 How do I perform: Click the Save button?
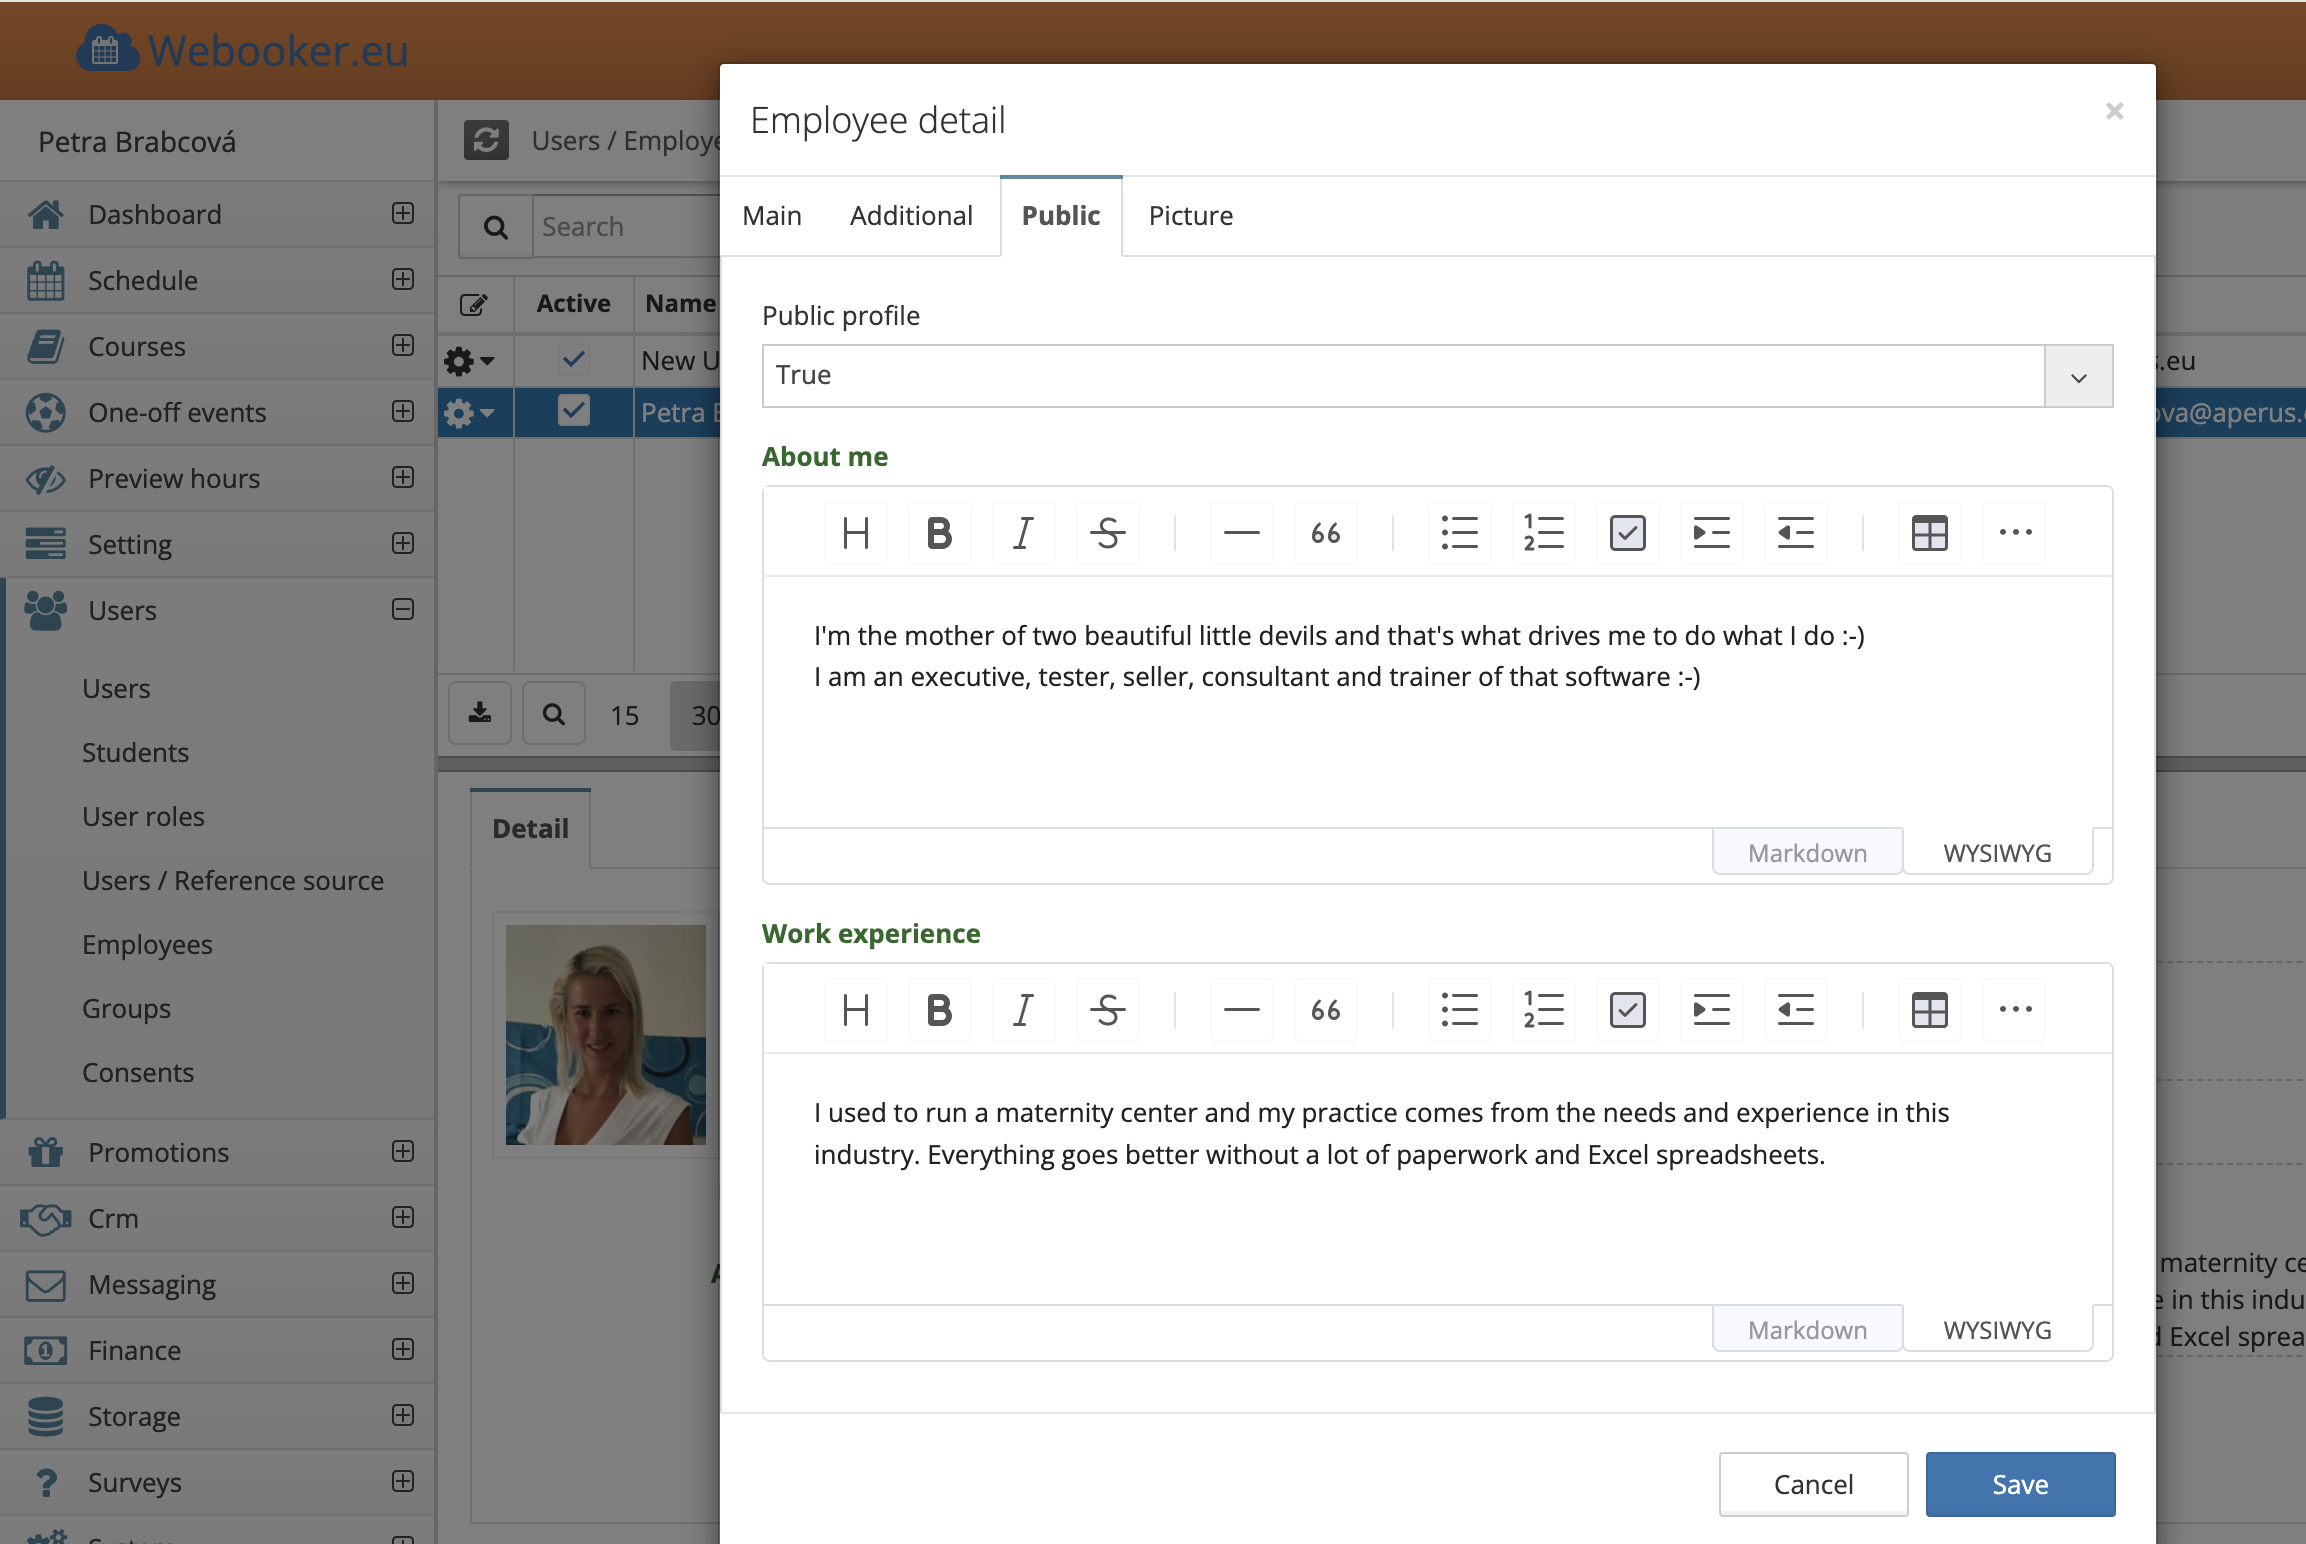(2019, 1484)
